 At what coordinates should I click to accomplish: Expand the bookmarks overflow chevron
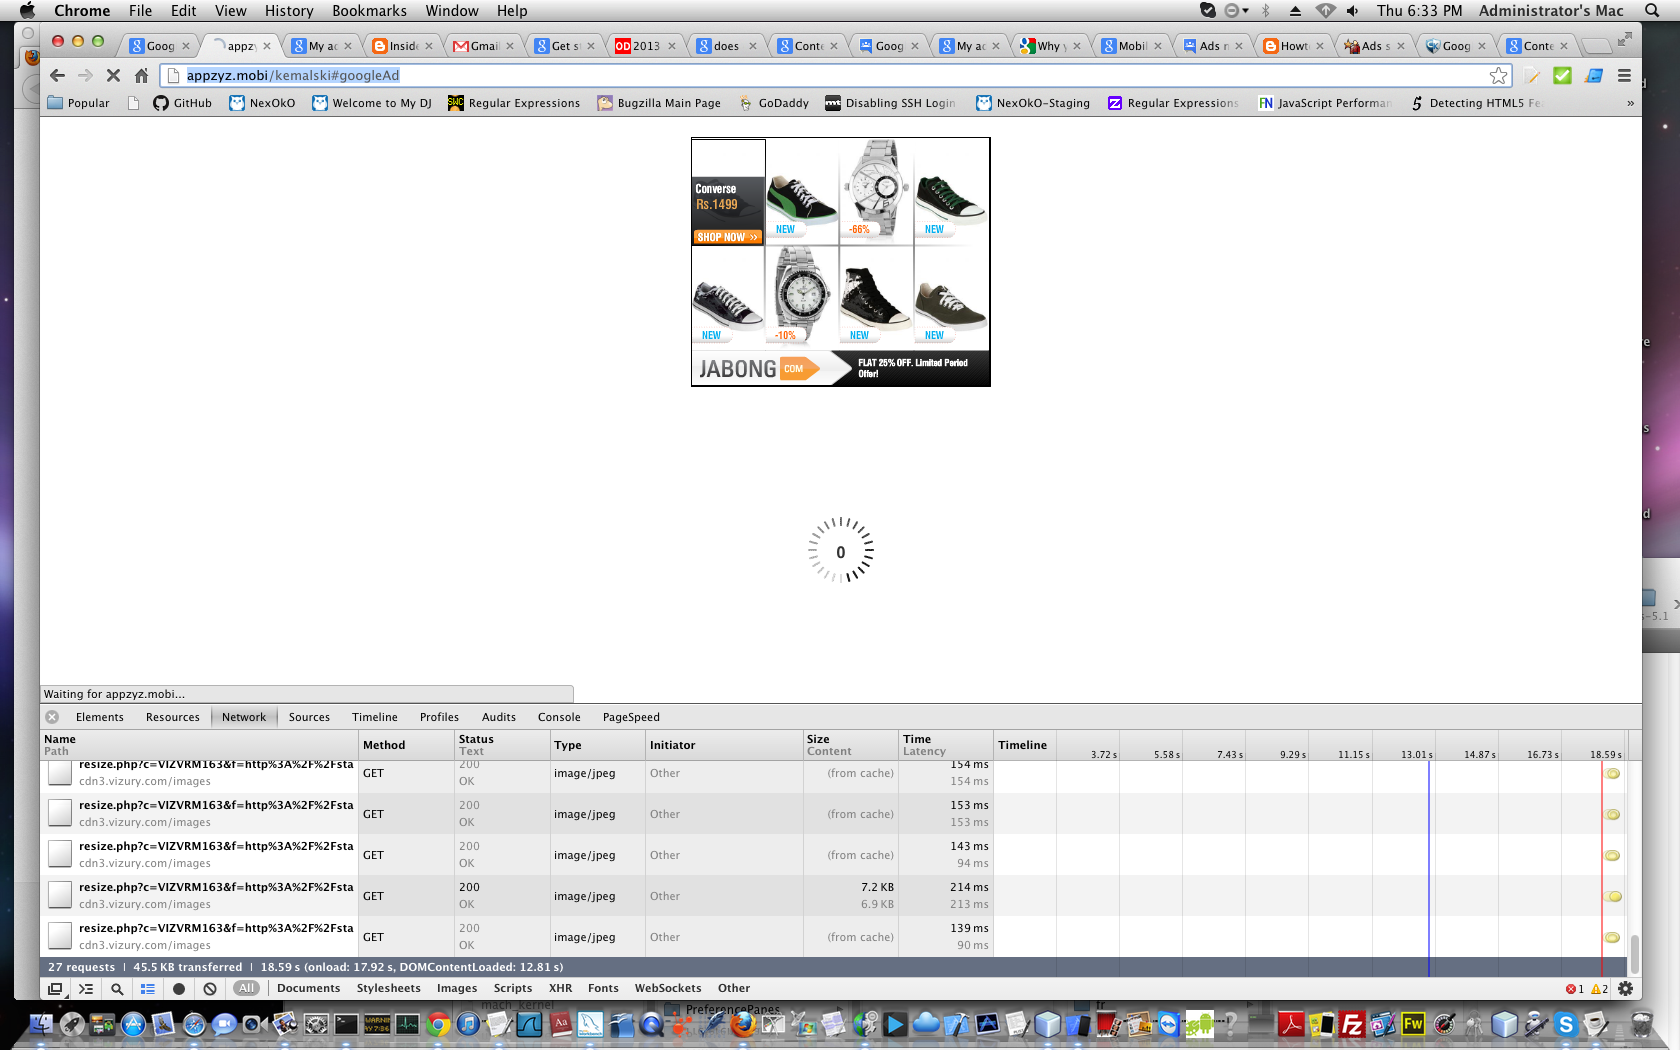[x=1630, y=103]
